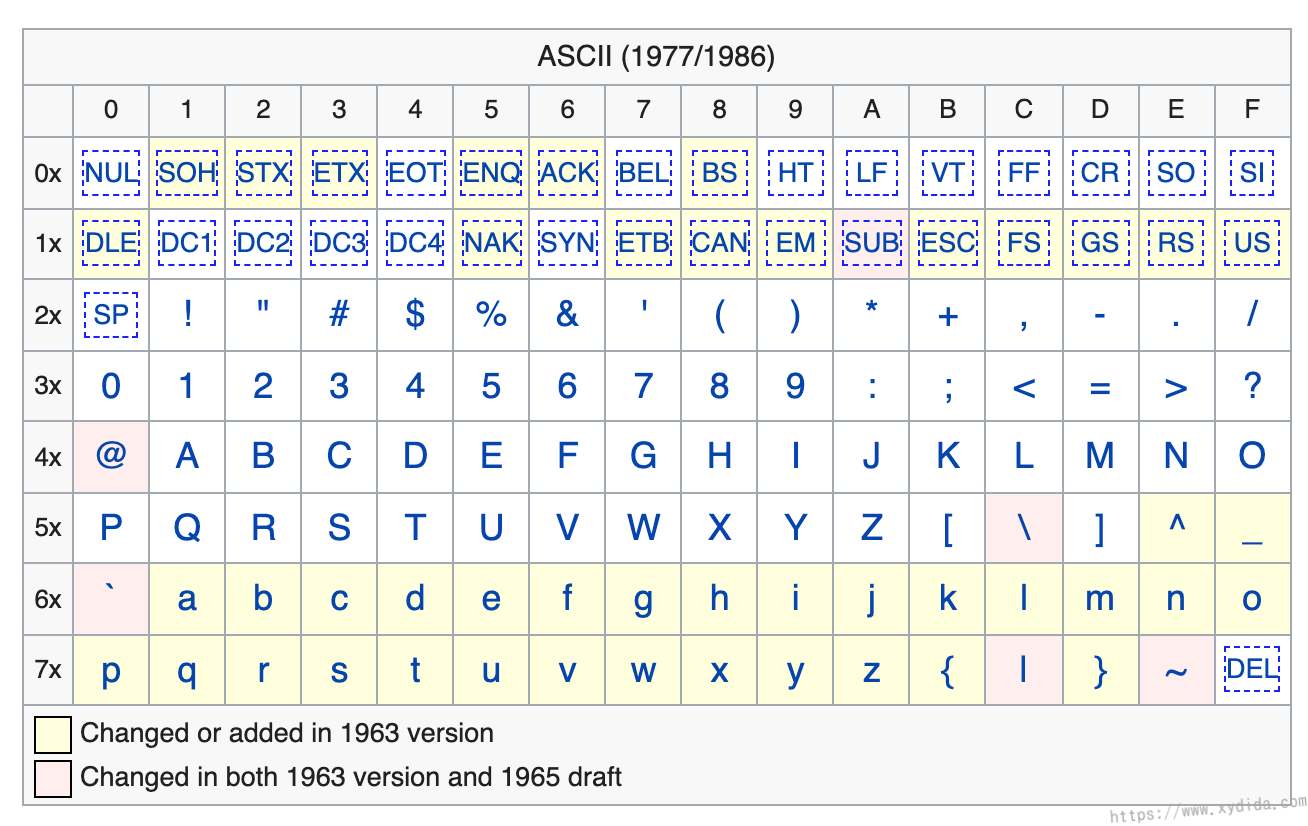Select the left curly brace { cell
Image resolution: width=1308 pixels, height=826 pixels.
coord(947,670)
